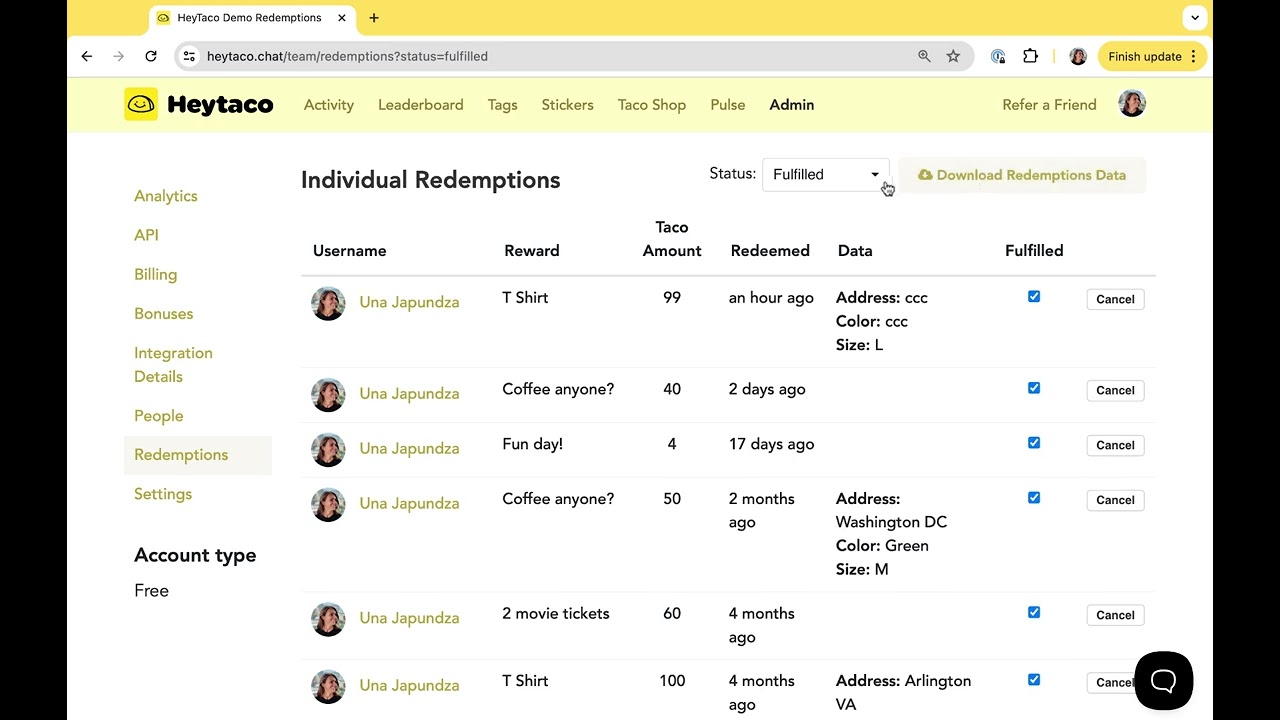The height and width of the screenshot is (720, 1280).
Task: Cancel the 2 movie tickets redemption
Action: (x=1115, y=615)
